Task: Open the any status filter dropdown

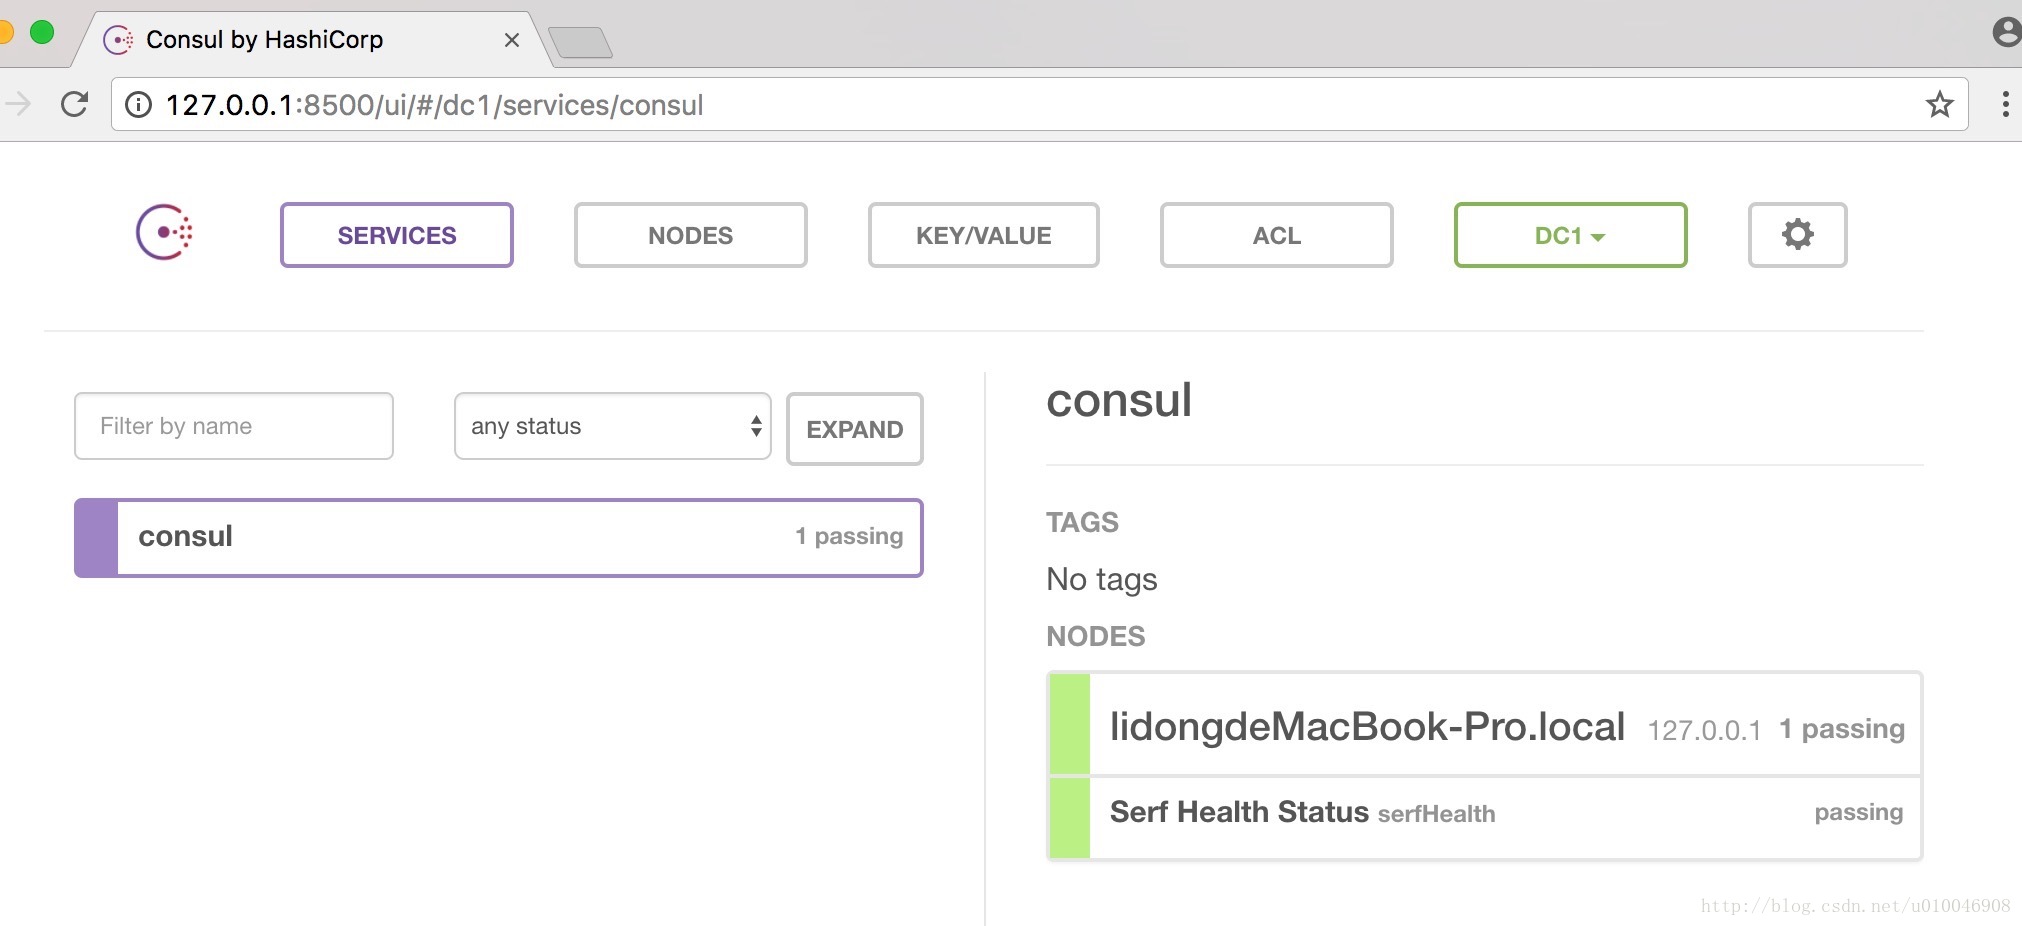Action: point(612,426)
